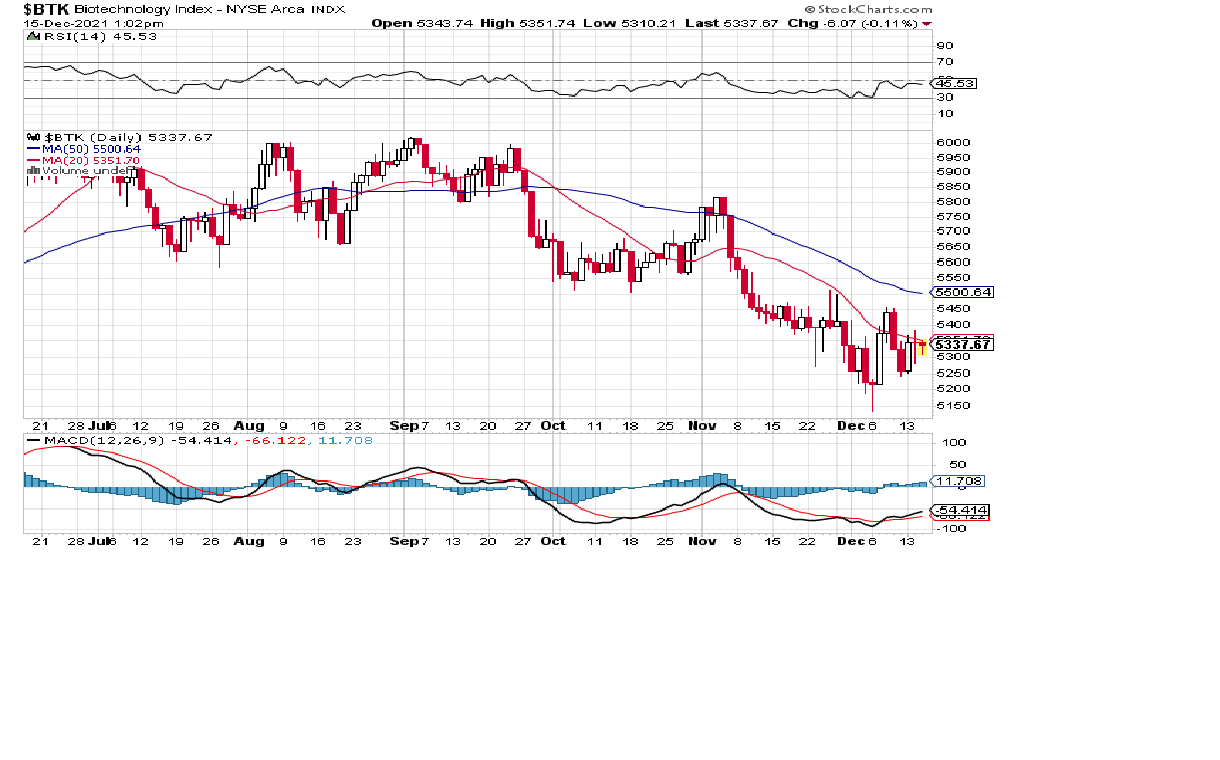Image resolution: width=1220 pixels, height=760 pixels.
Task: Select the Sep label under MACD panel
Action: coord(402,541)
